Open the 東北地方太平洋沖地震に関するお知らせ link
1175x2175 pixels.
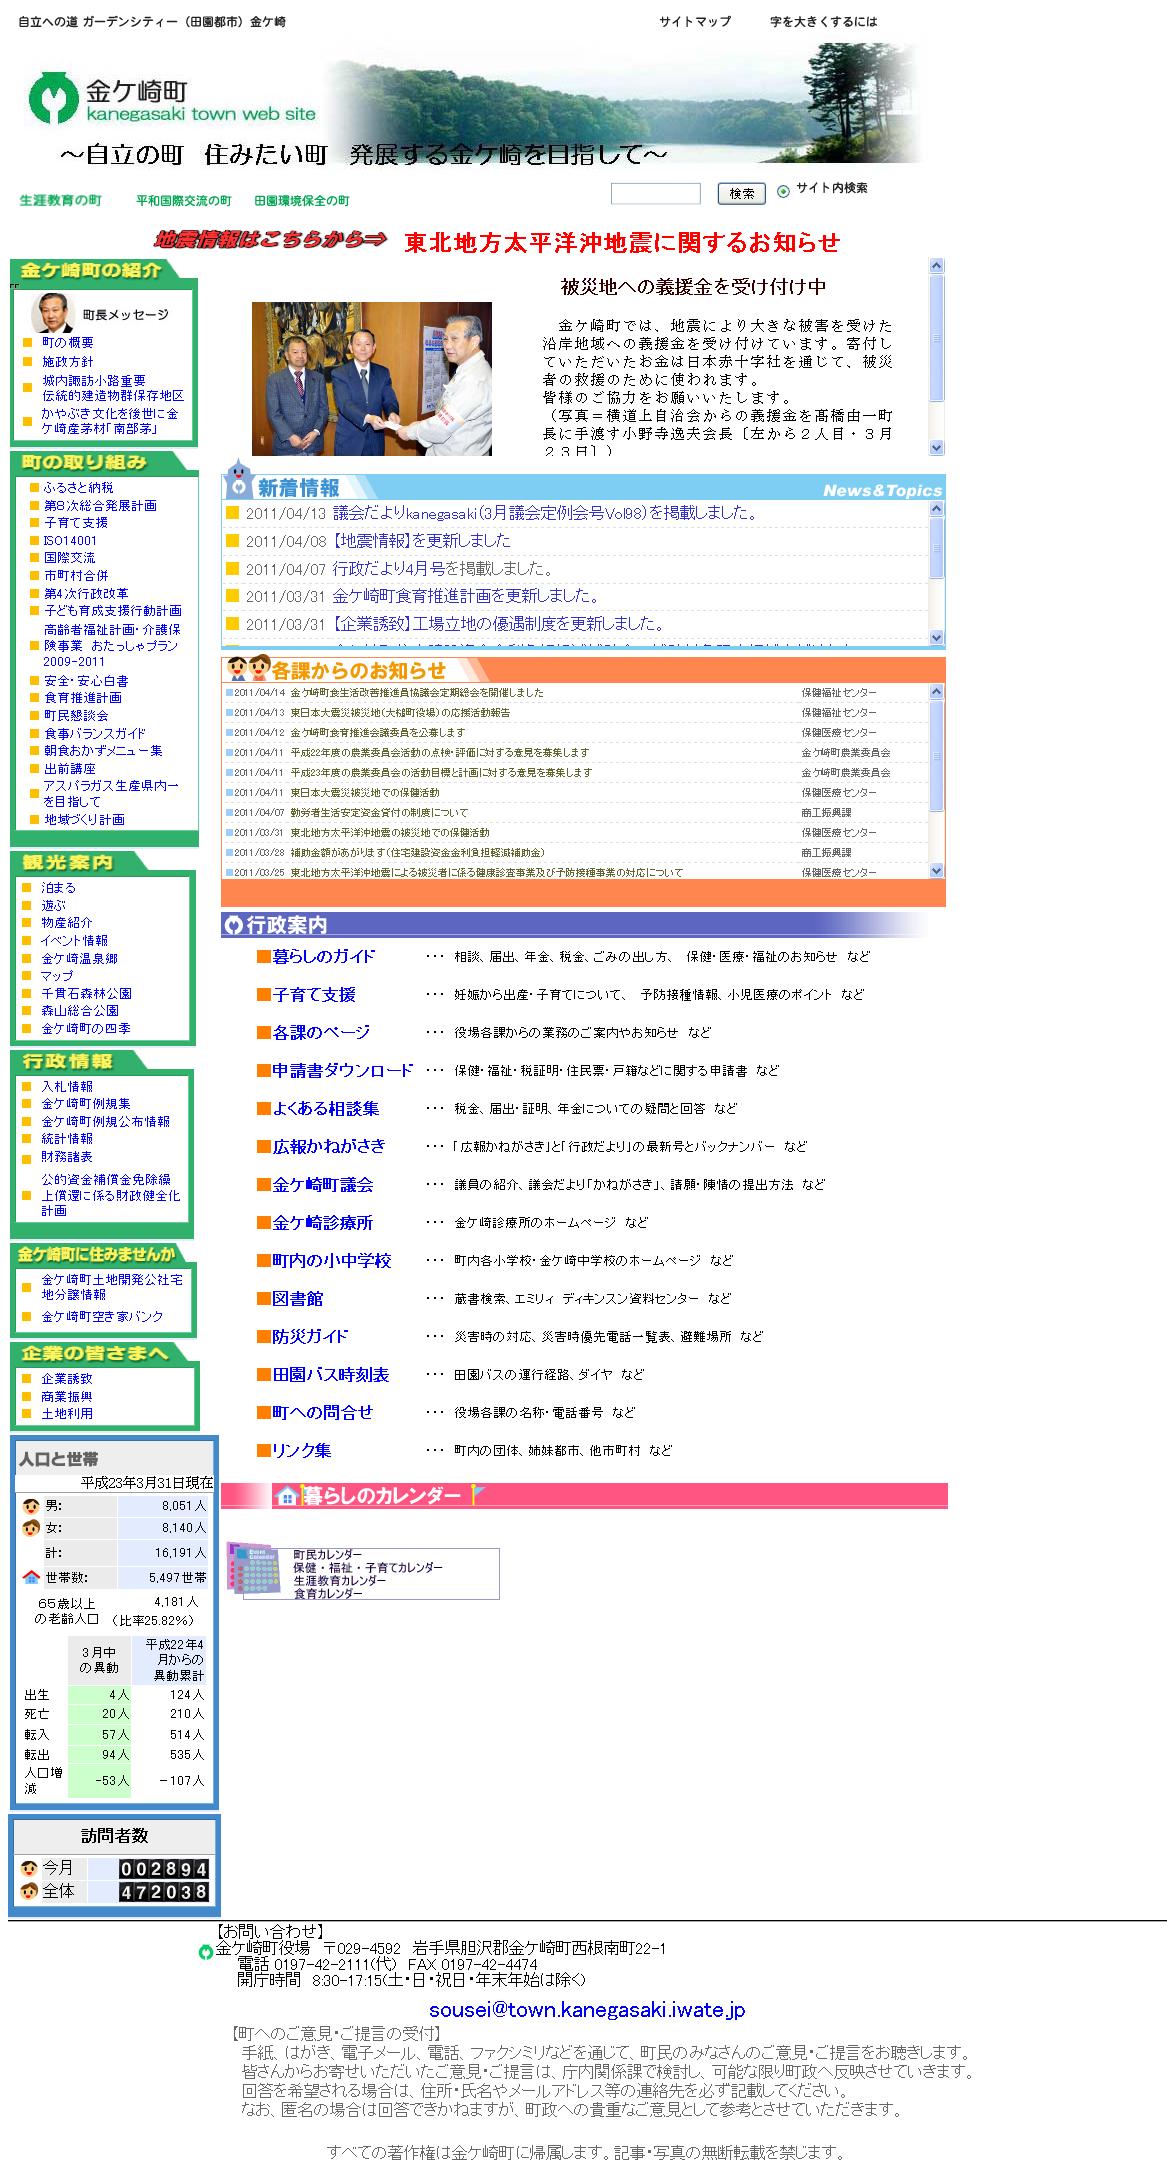[x=621, y=243]
